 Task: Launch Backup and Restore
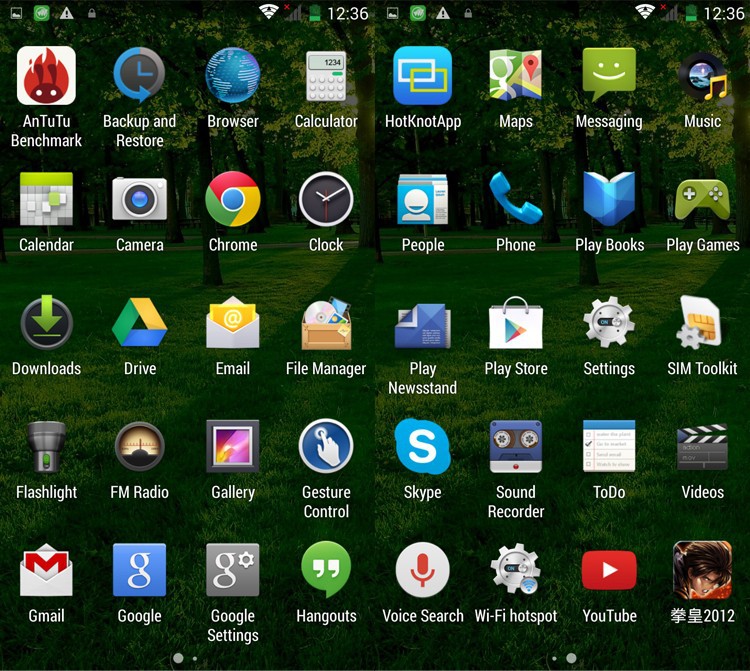coord(139,76)
